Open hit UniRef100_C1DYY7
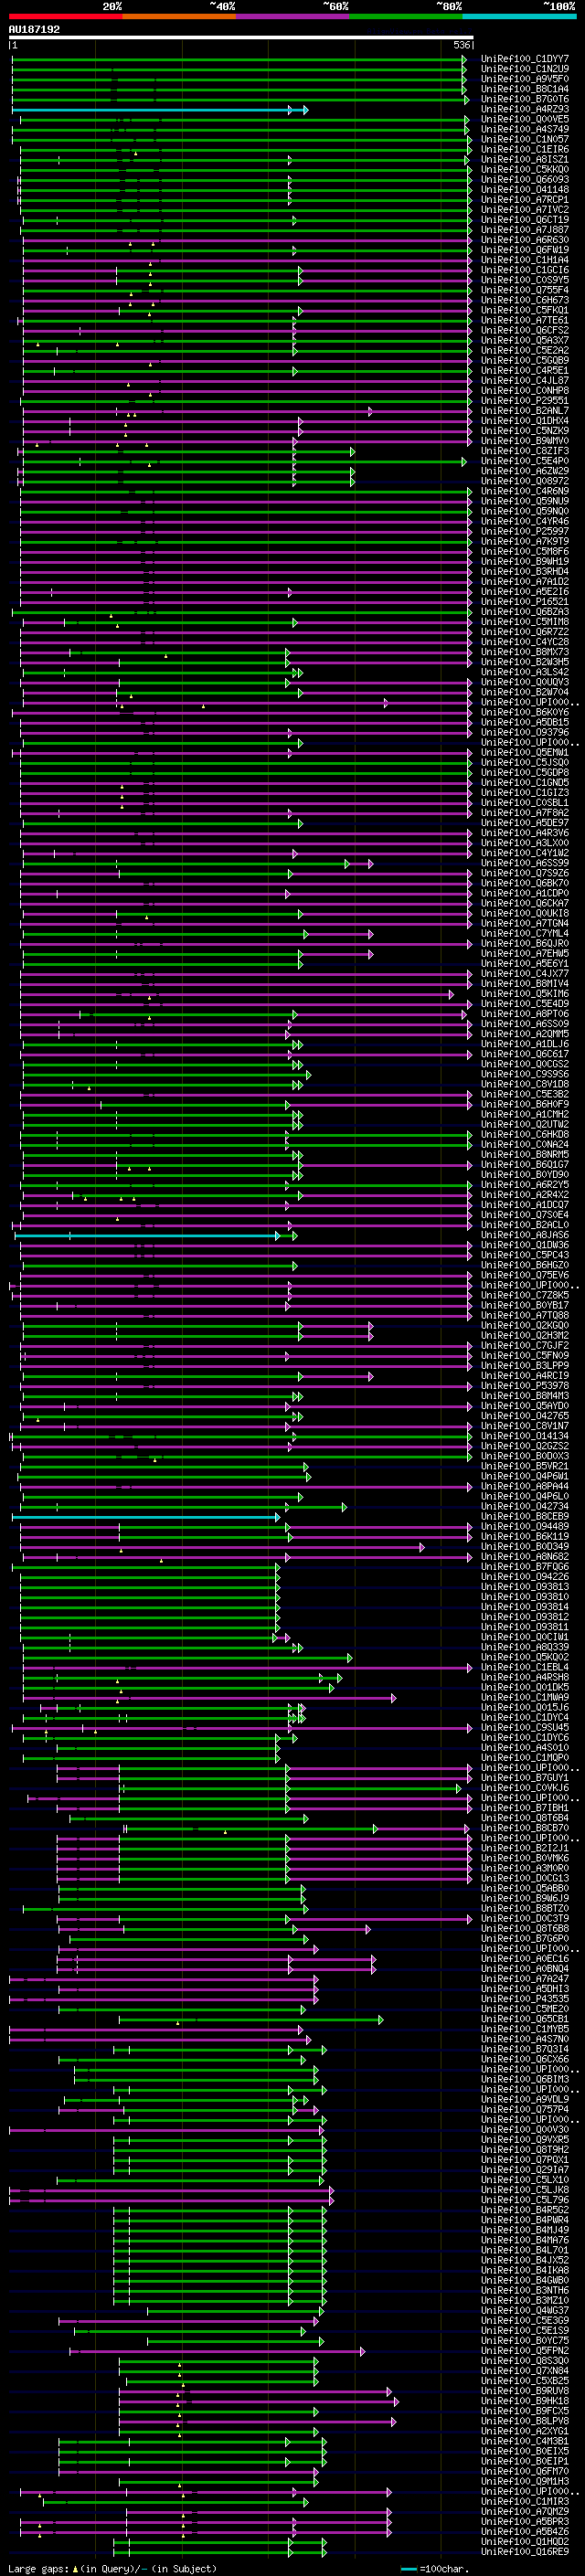585x2576 pixels. pyautogui.click(x=524, y=59)
